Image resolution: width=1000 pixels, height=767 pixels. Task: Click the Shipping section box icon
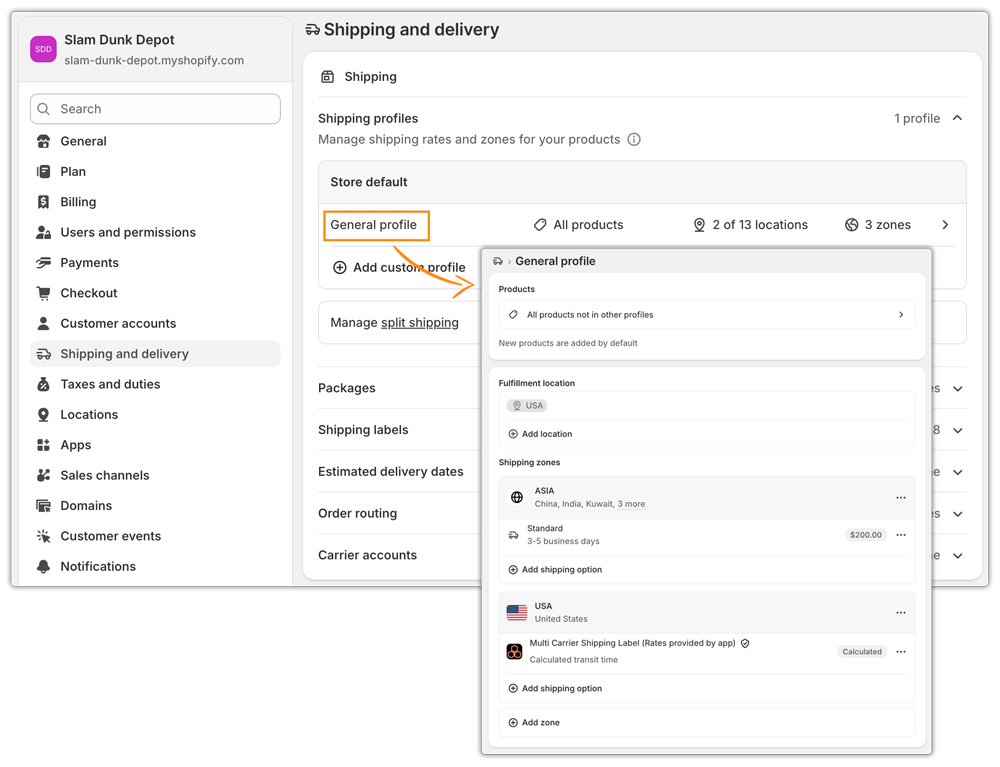point(327,77)
